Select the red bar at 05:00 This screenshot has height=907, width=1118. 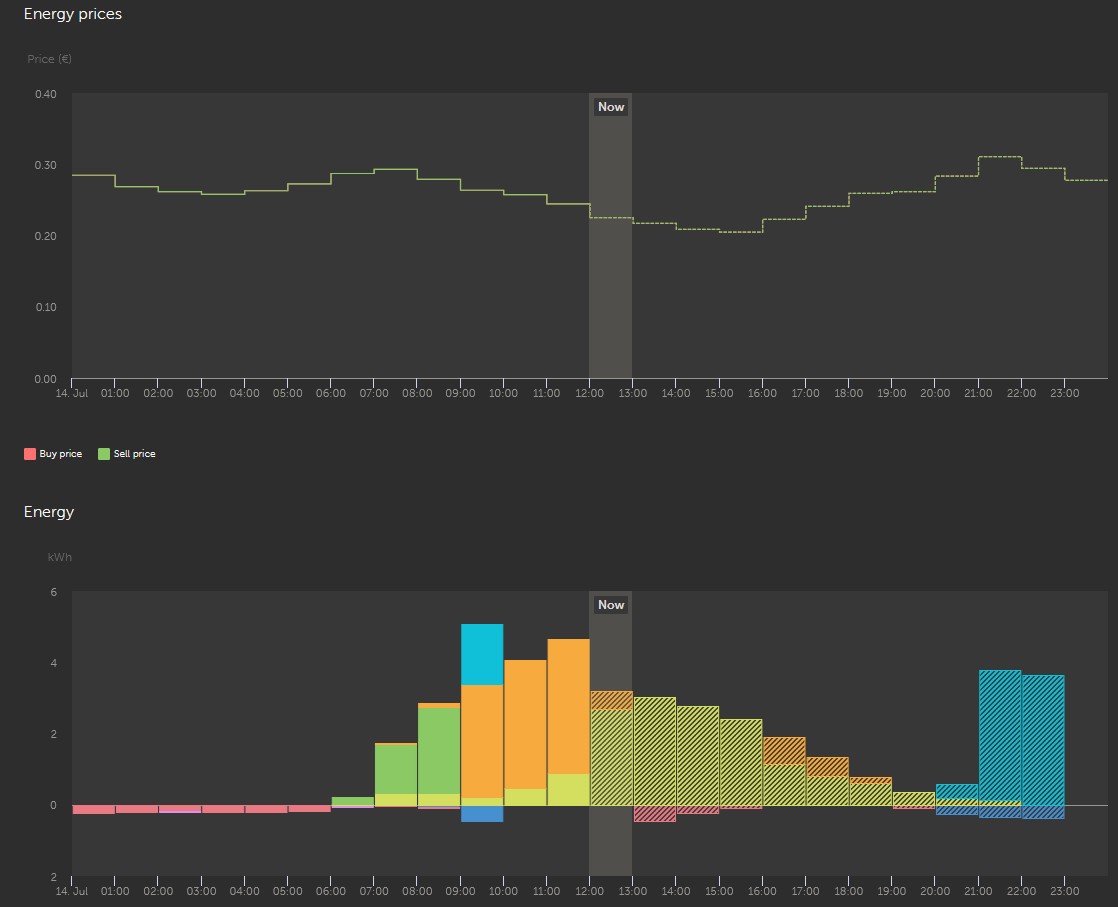pos(309,810)
